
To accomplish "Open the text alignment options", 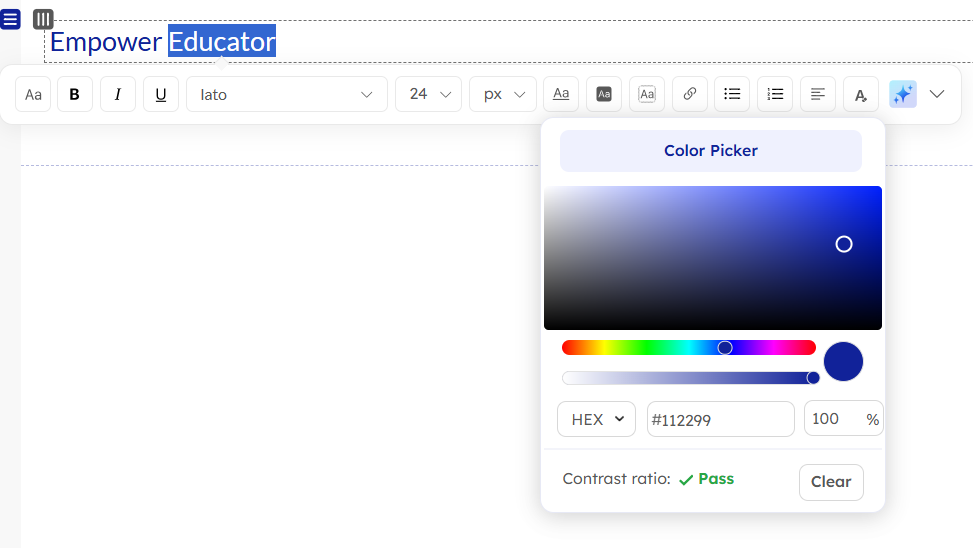I will (818, 94).
